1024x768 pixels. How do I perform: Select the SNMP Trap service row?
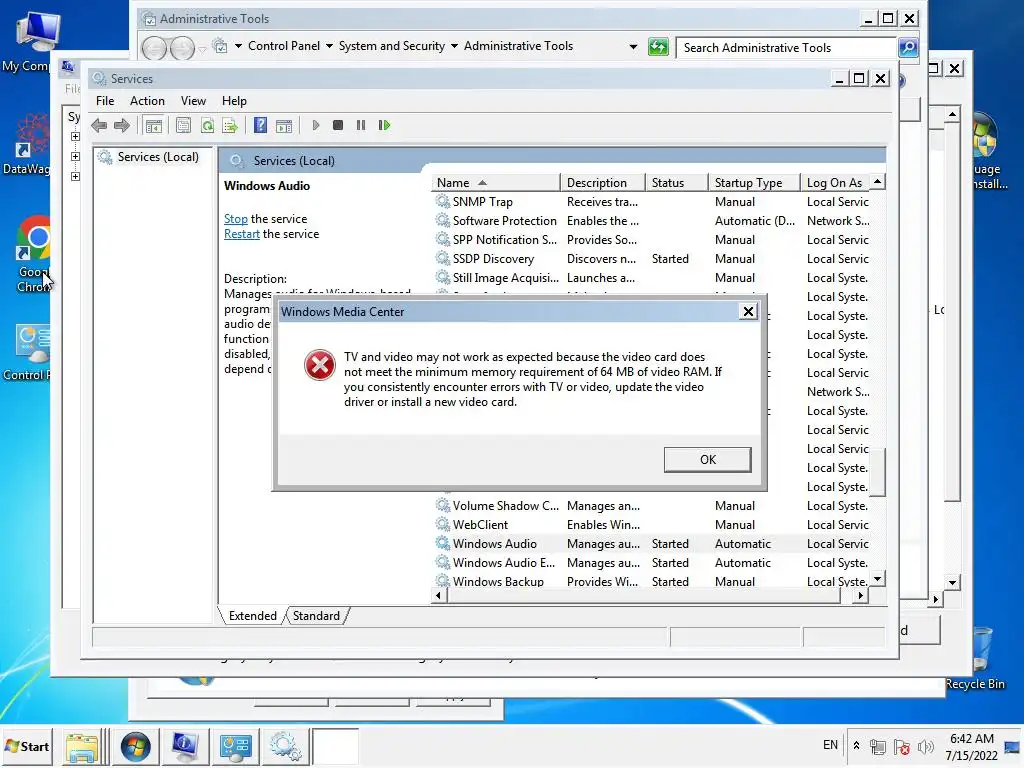pyautogui.click(x=651, y=202)
